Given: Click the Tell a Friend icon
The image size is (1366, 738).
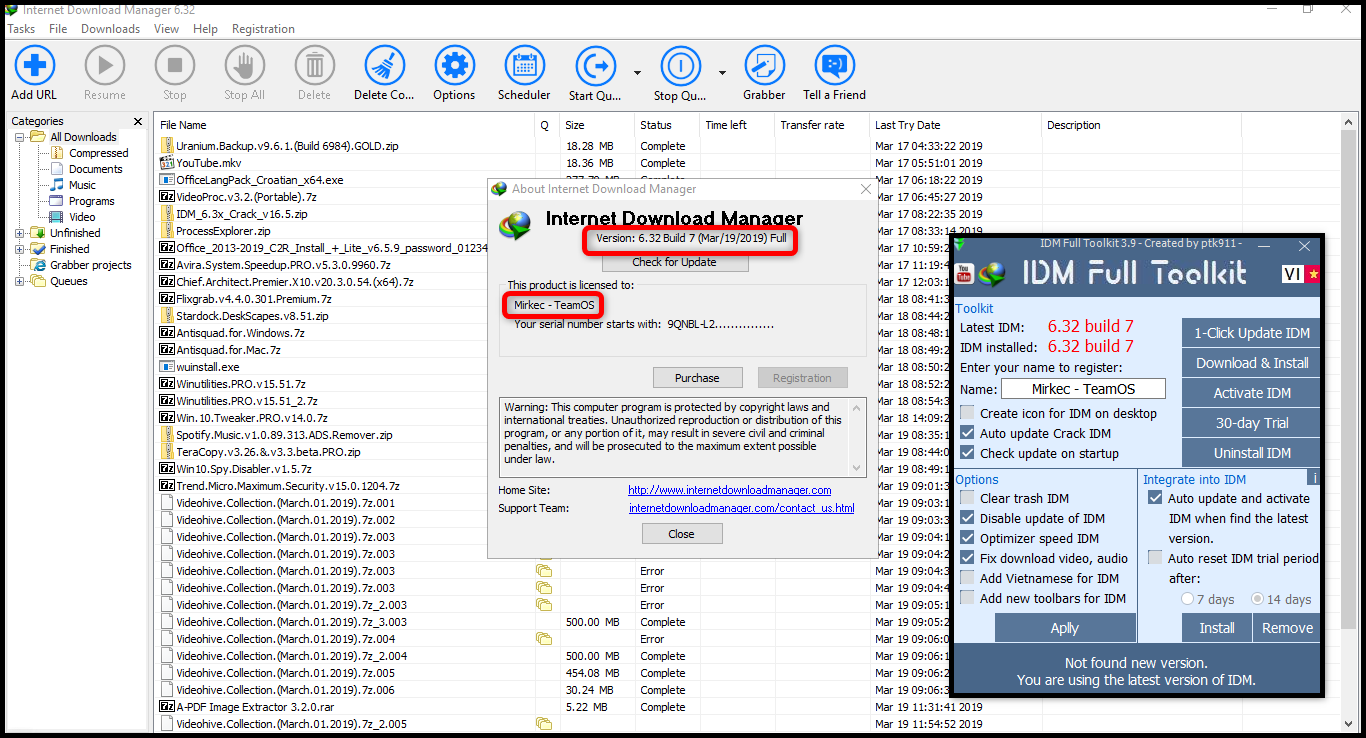Looking at the screenshot, I should (835, 66).
